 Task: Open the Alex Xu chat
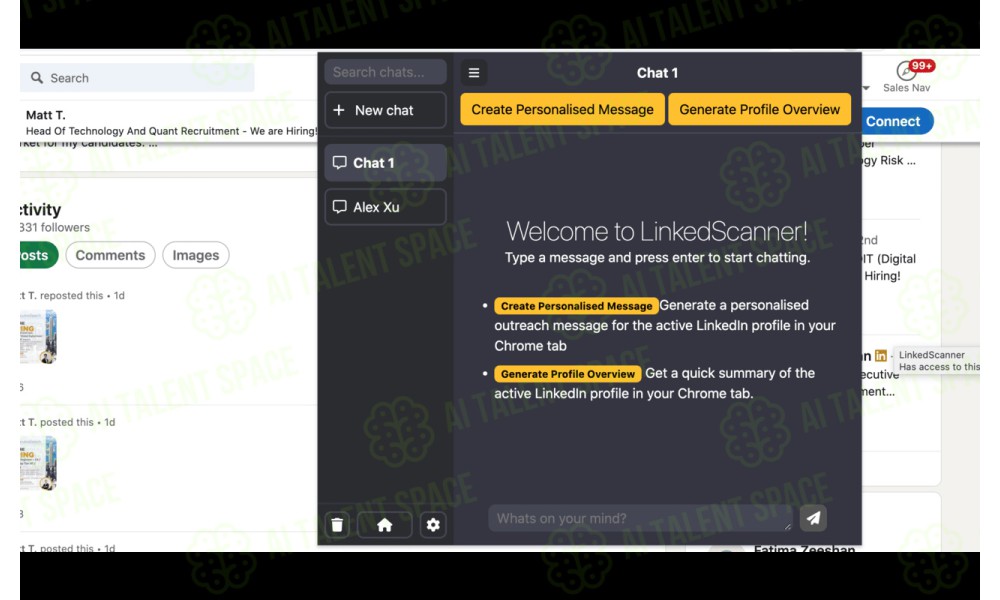click(x=385, y=207)
